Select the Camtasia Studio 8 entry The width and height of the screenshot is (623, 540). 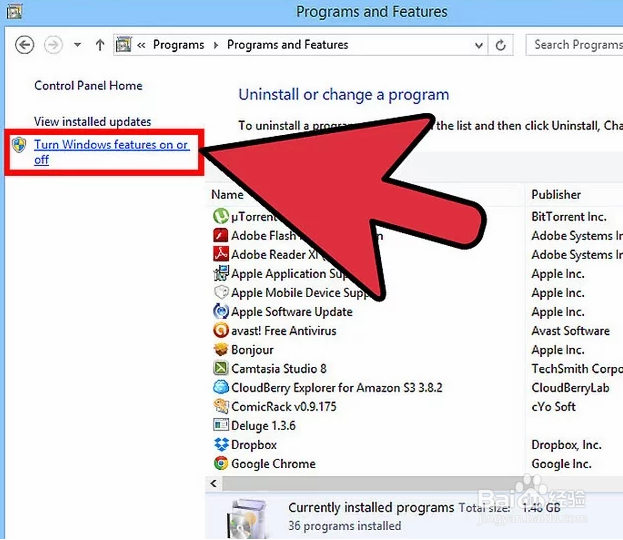pyautogui.click(x=279, y=369)
